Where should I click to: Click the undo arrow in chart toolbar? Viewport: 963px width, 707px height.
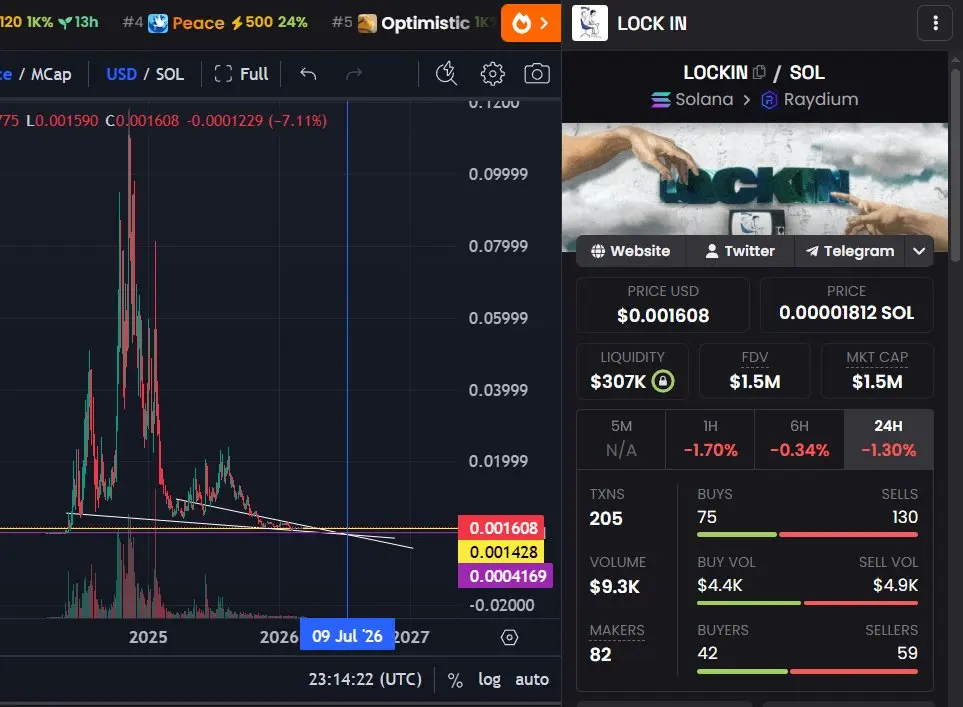click(308, 74)
